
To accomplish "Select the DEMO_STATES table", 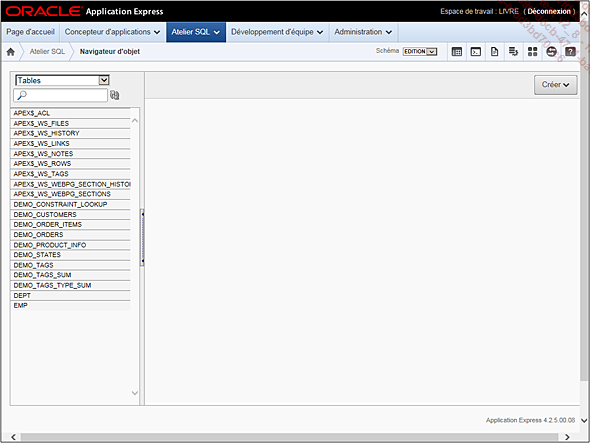I will (70, 255).
